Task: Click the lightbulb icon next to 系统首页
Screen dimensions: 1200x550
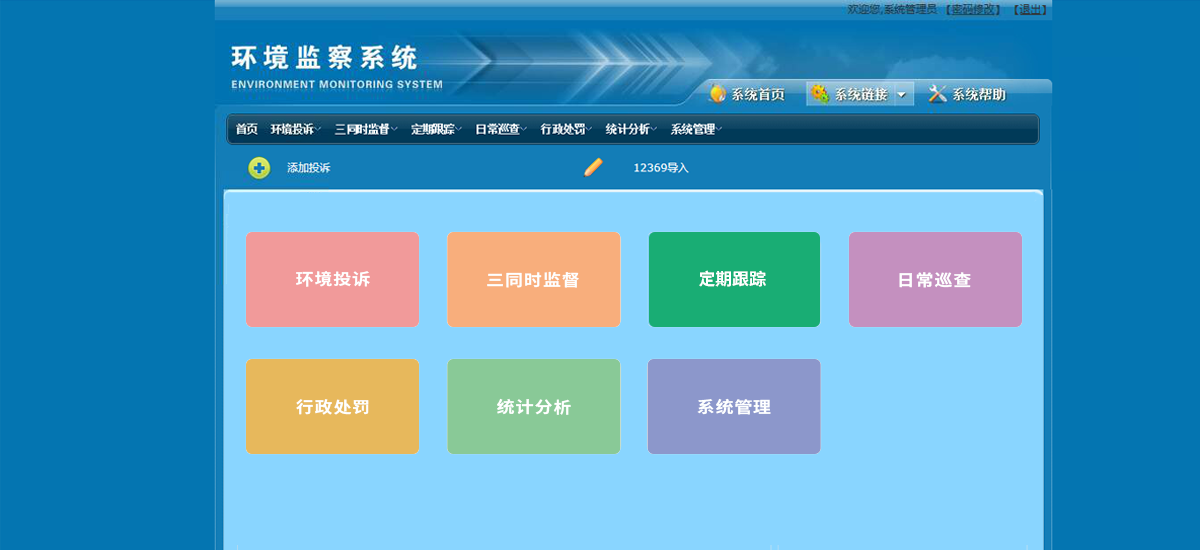Action: tap(717, 94)
